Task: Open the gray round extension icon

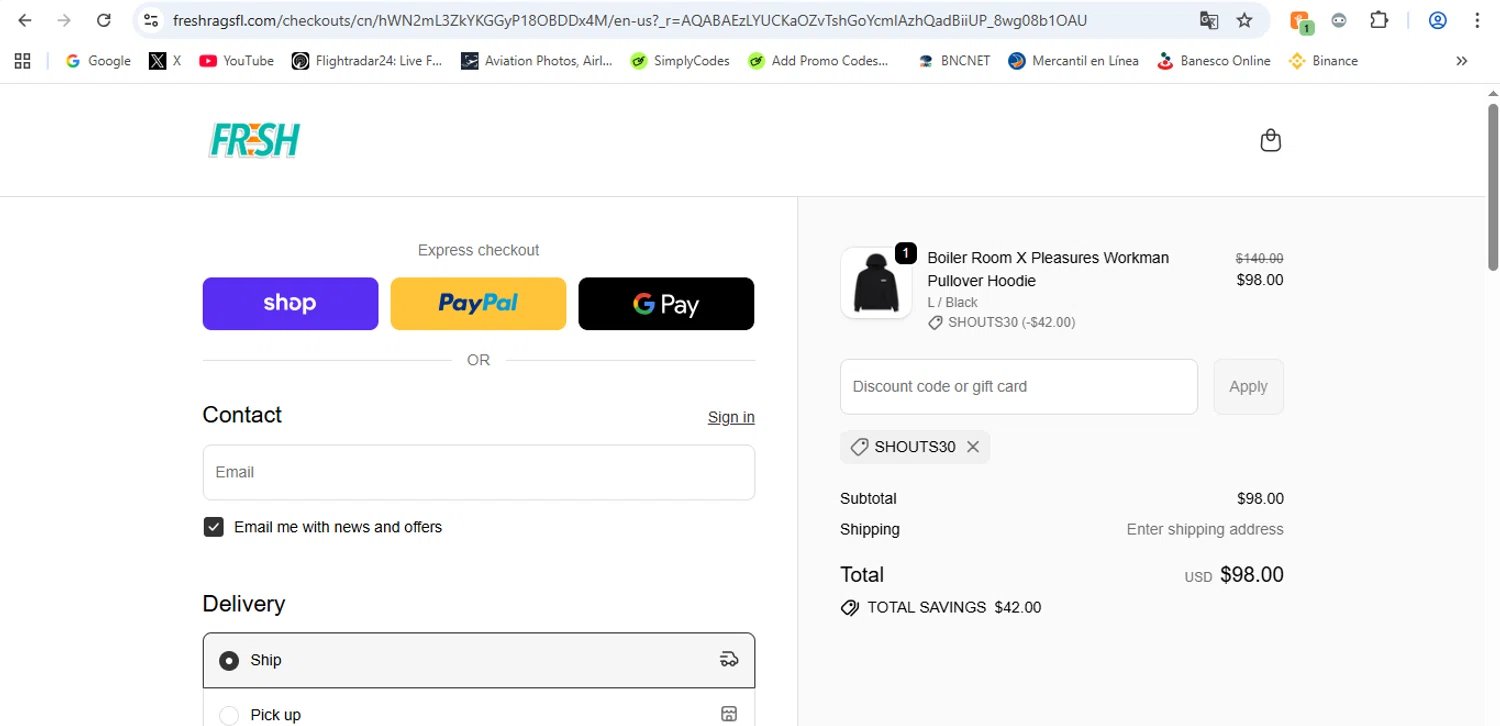Action: tap(1339, 20)
